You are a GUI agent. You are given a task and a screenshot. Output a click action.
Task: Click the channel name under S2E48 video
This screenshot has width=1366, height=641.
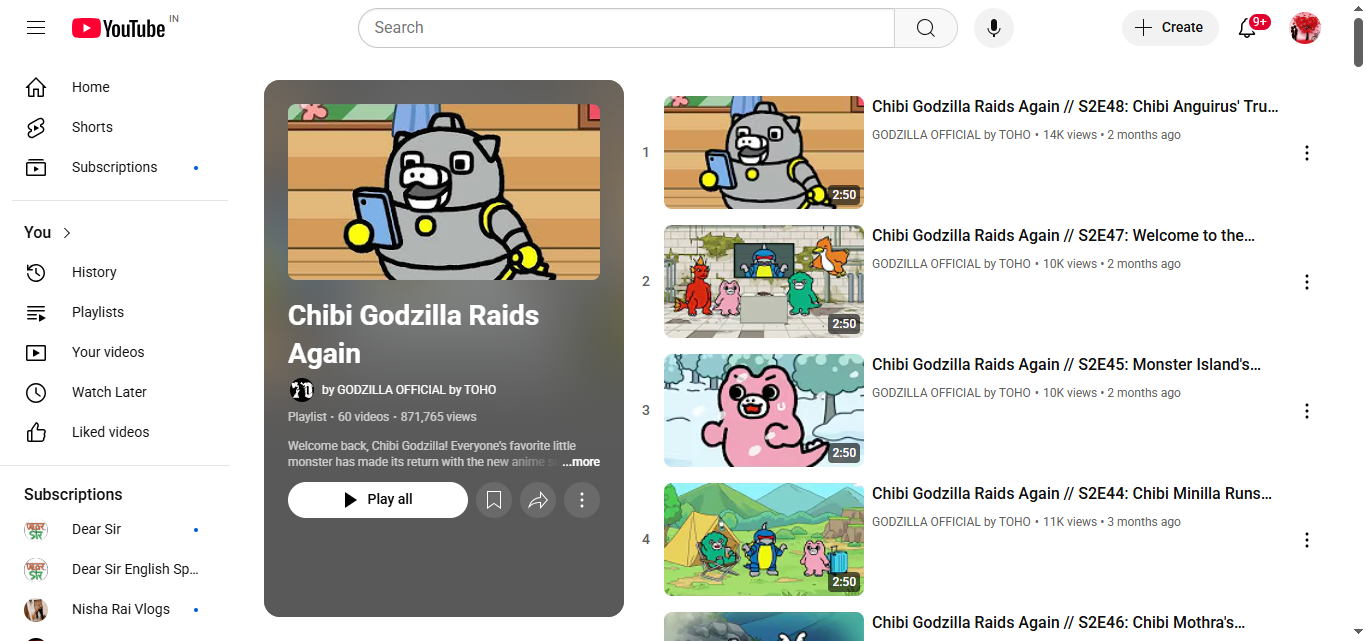(x=951, y=135)
